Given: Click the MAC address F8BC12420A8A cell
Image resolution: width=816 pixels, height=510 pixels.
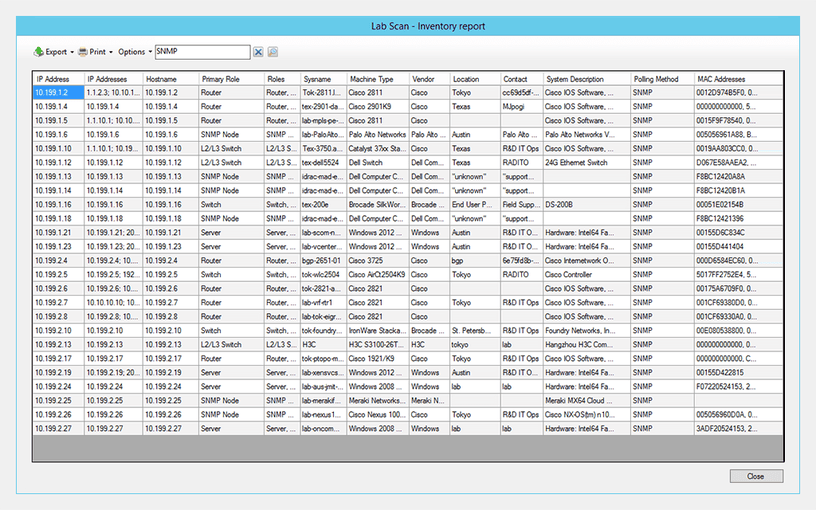Looking at the screenshot, I should [738, 177].
